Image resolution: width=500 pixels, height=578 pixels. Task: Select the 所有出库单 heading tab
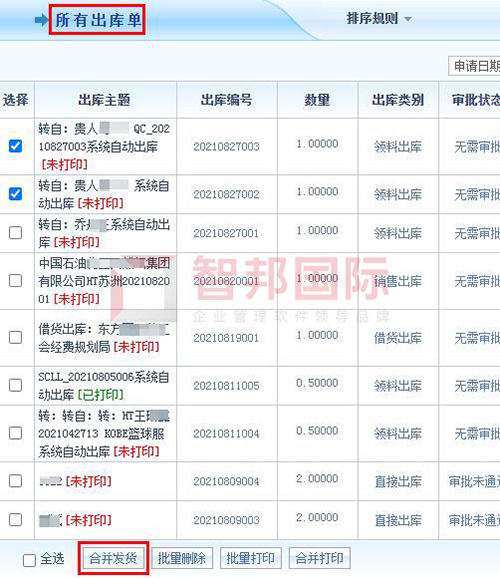[97, 20]
